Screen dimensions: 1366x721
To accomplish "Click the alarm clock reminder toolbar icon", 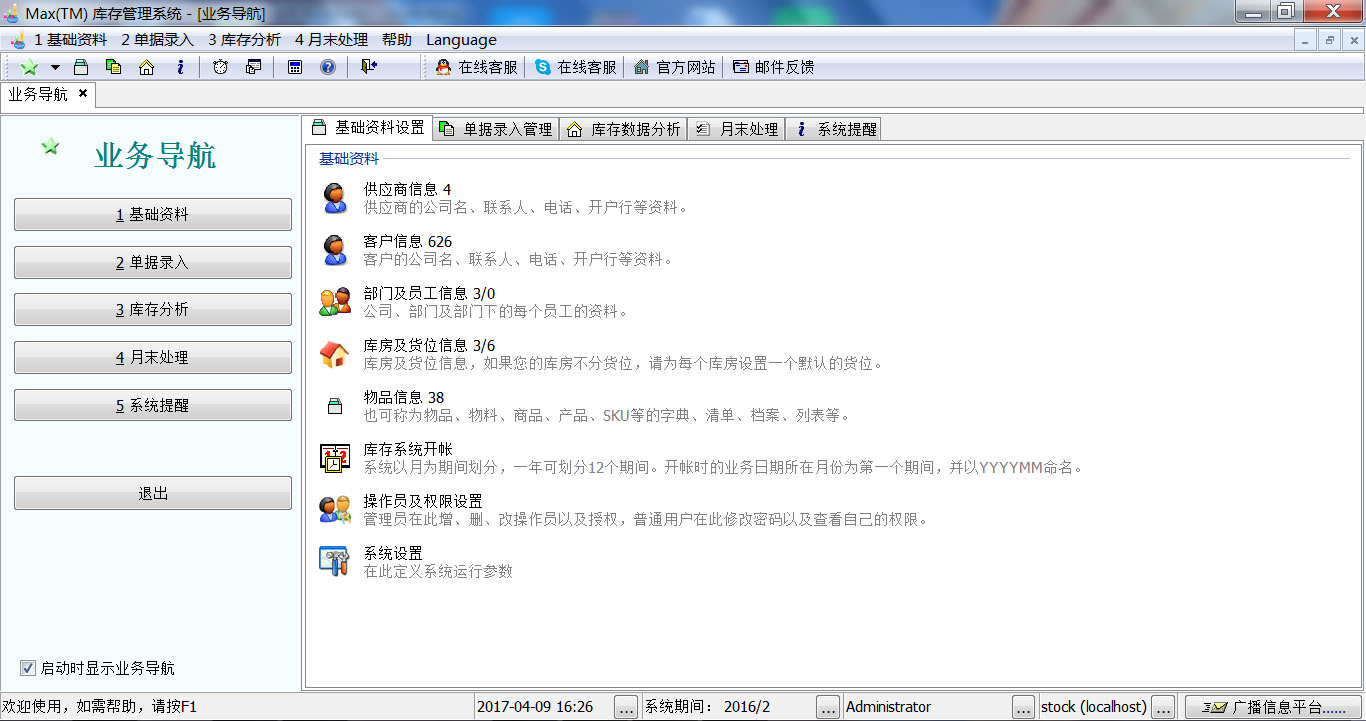I will (x=220, y=67).
